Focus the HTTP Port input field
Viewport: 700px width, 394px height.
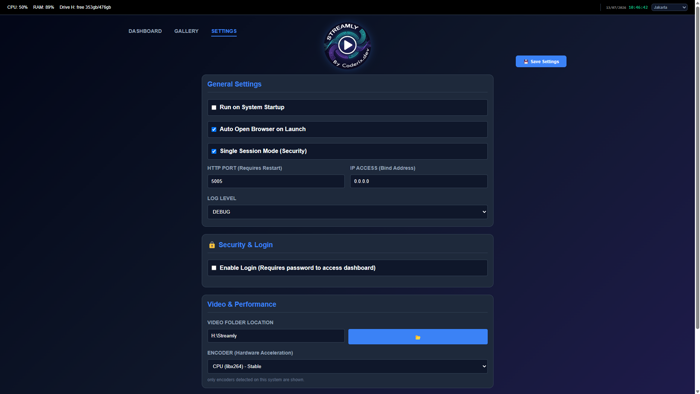click(x=276, y=181)
